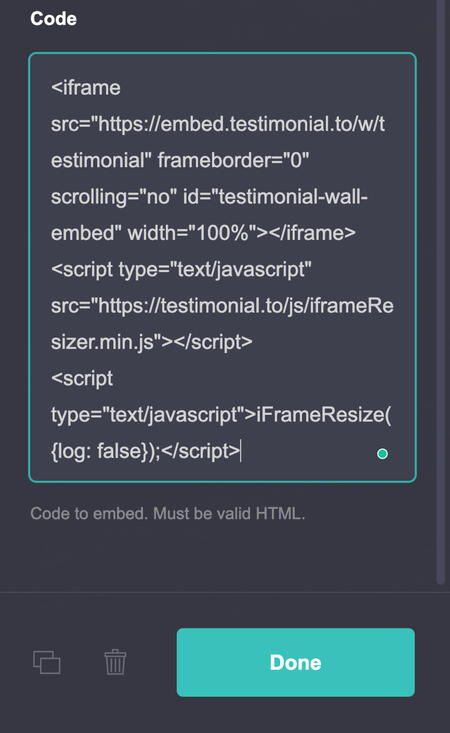Click the "Code to embed. Must be valid HTML." hint
This screenshot has height=733, width=450.
click(x=168, y=514)
